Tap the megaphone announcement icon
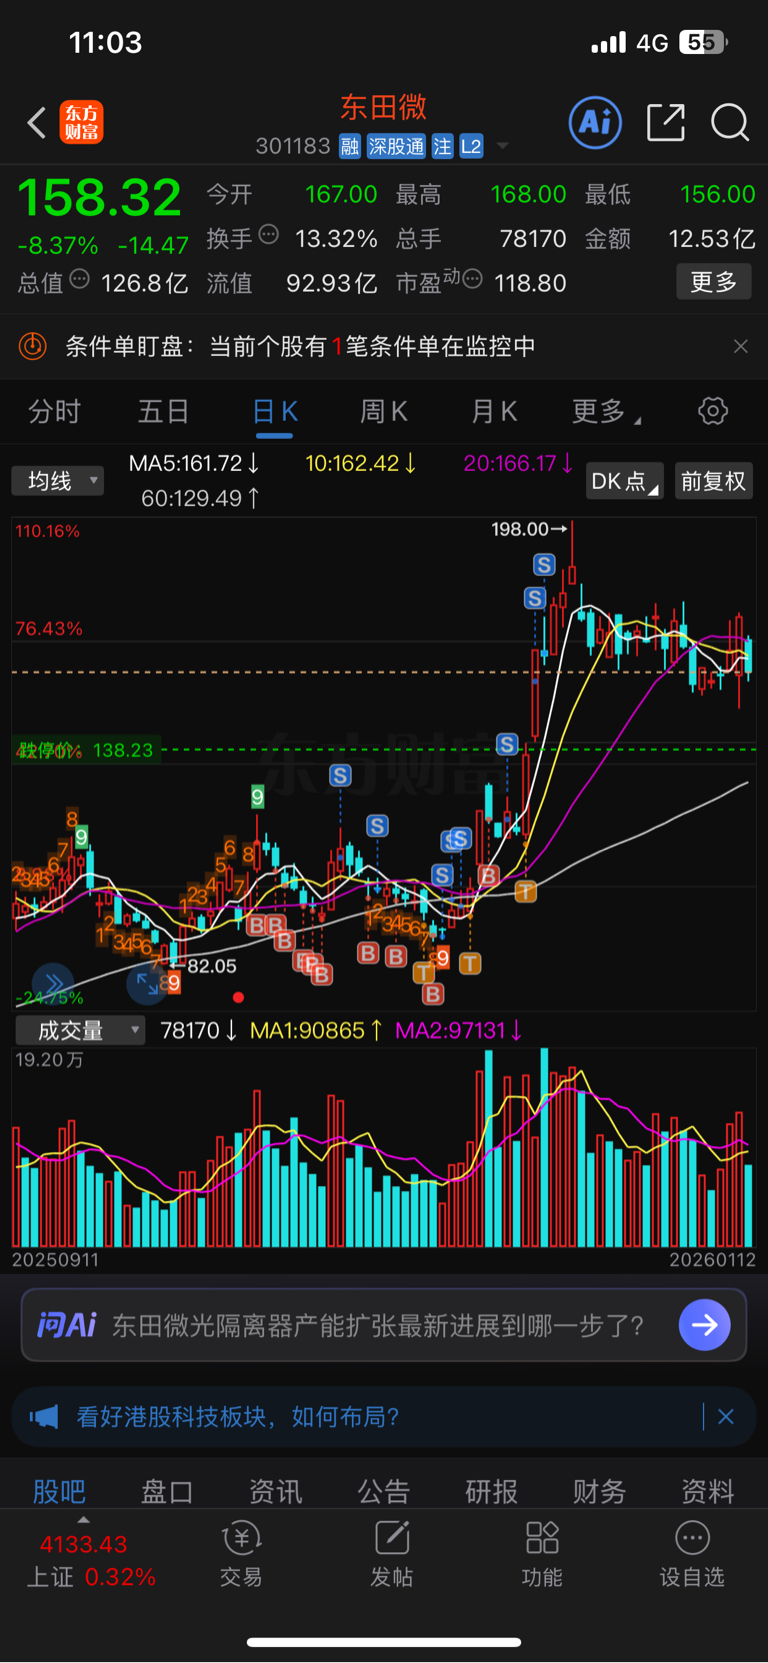Image resolution: width=768 pixels, height=1663 pixels. [x=44, y=1417]
